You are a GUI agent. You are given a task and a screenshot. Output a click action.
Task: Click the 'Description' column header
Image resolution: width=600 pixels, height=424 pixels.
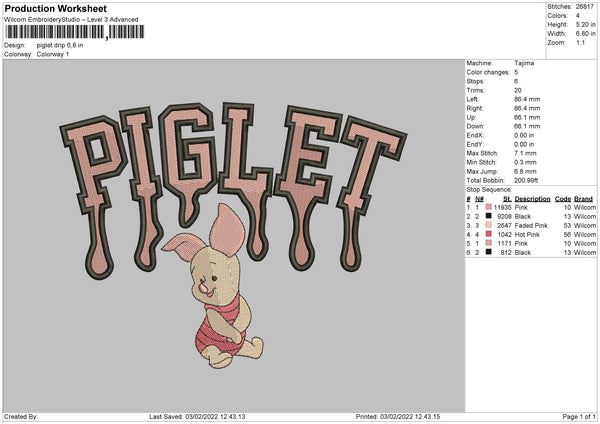click(532, 199)
